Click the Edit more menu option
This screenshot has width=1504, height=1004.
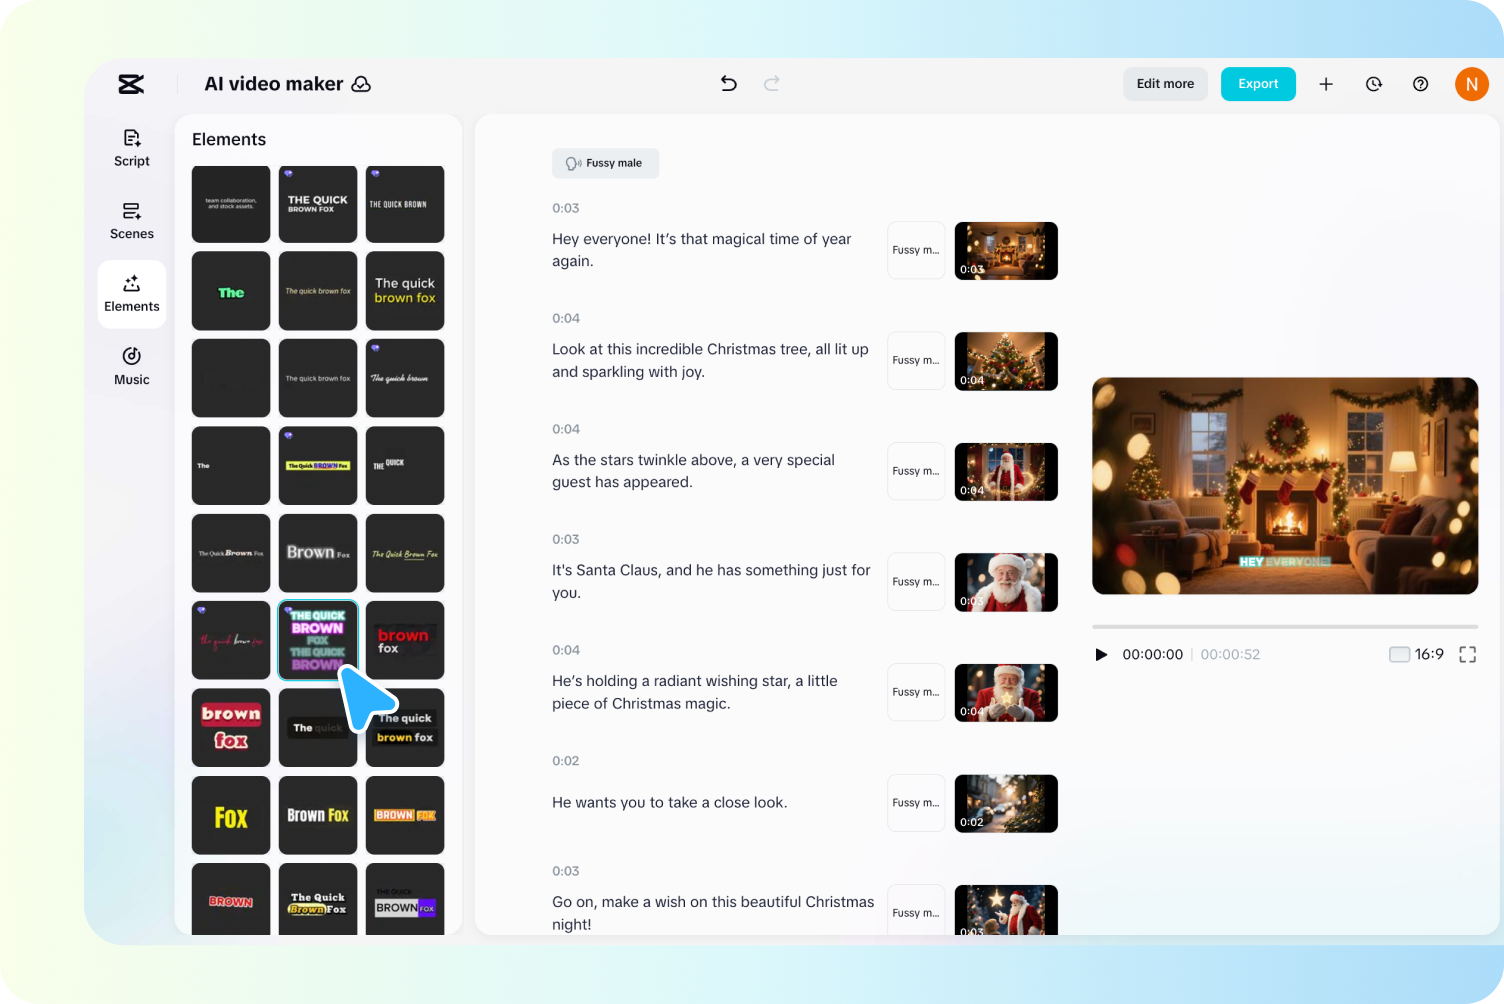pos(1164,84)
